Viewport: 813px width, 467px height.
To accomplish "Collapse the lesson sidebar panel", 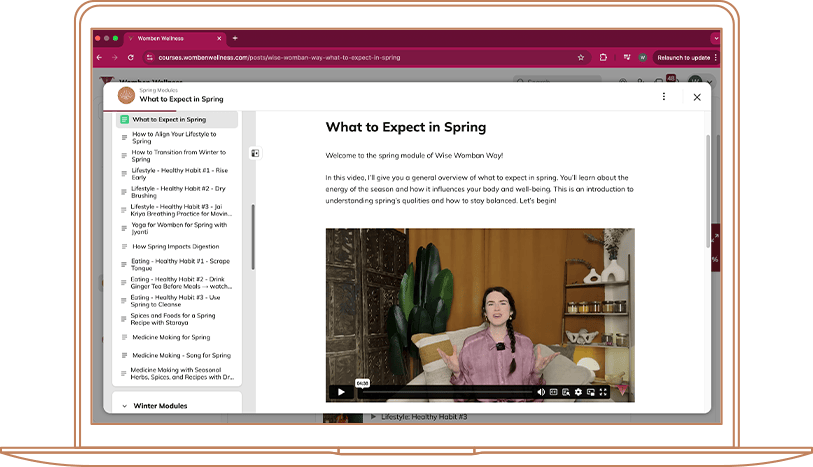I will pos(255,153).
